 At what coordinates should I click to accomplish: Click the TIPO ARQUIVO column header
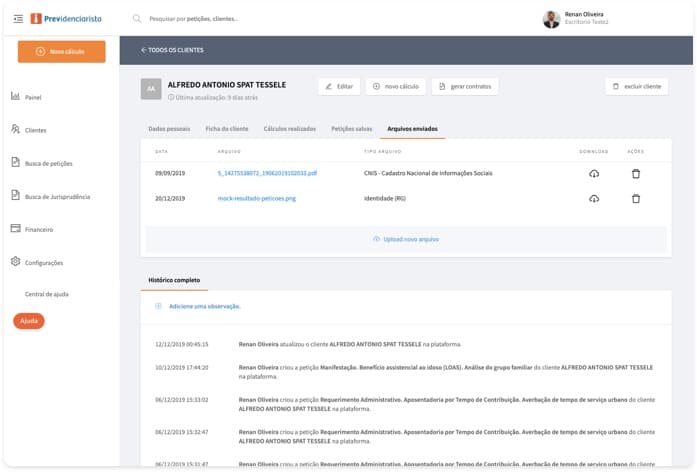(383, 152)
